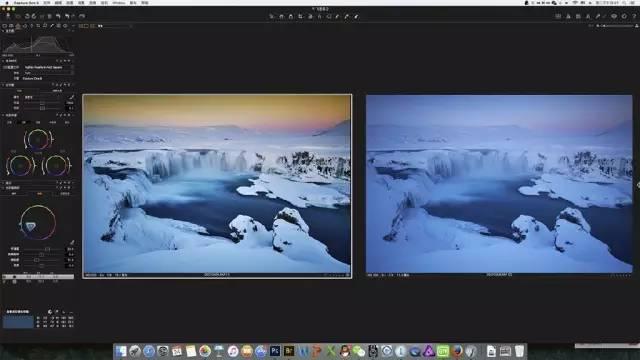Open the Capture One application menu
The width and height of the screenshot is (640, 360).
27,2
